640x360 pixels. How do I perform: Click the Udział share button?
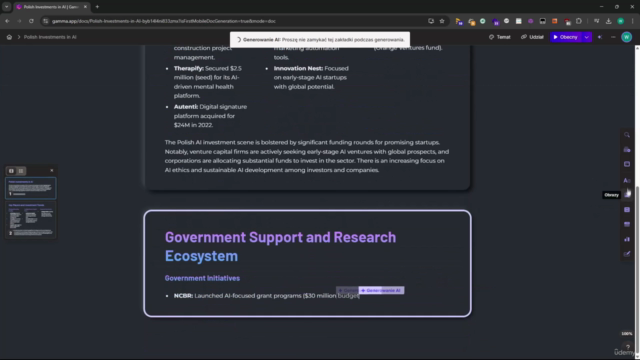click(532, 37)
